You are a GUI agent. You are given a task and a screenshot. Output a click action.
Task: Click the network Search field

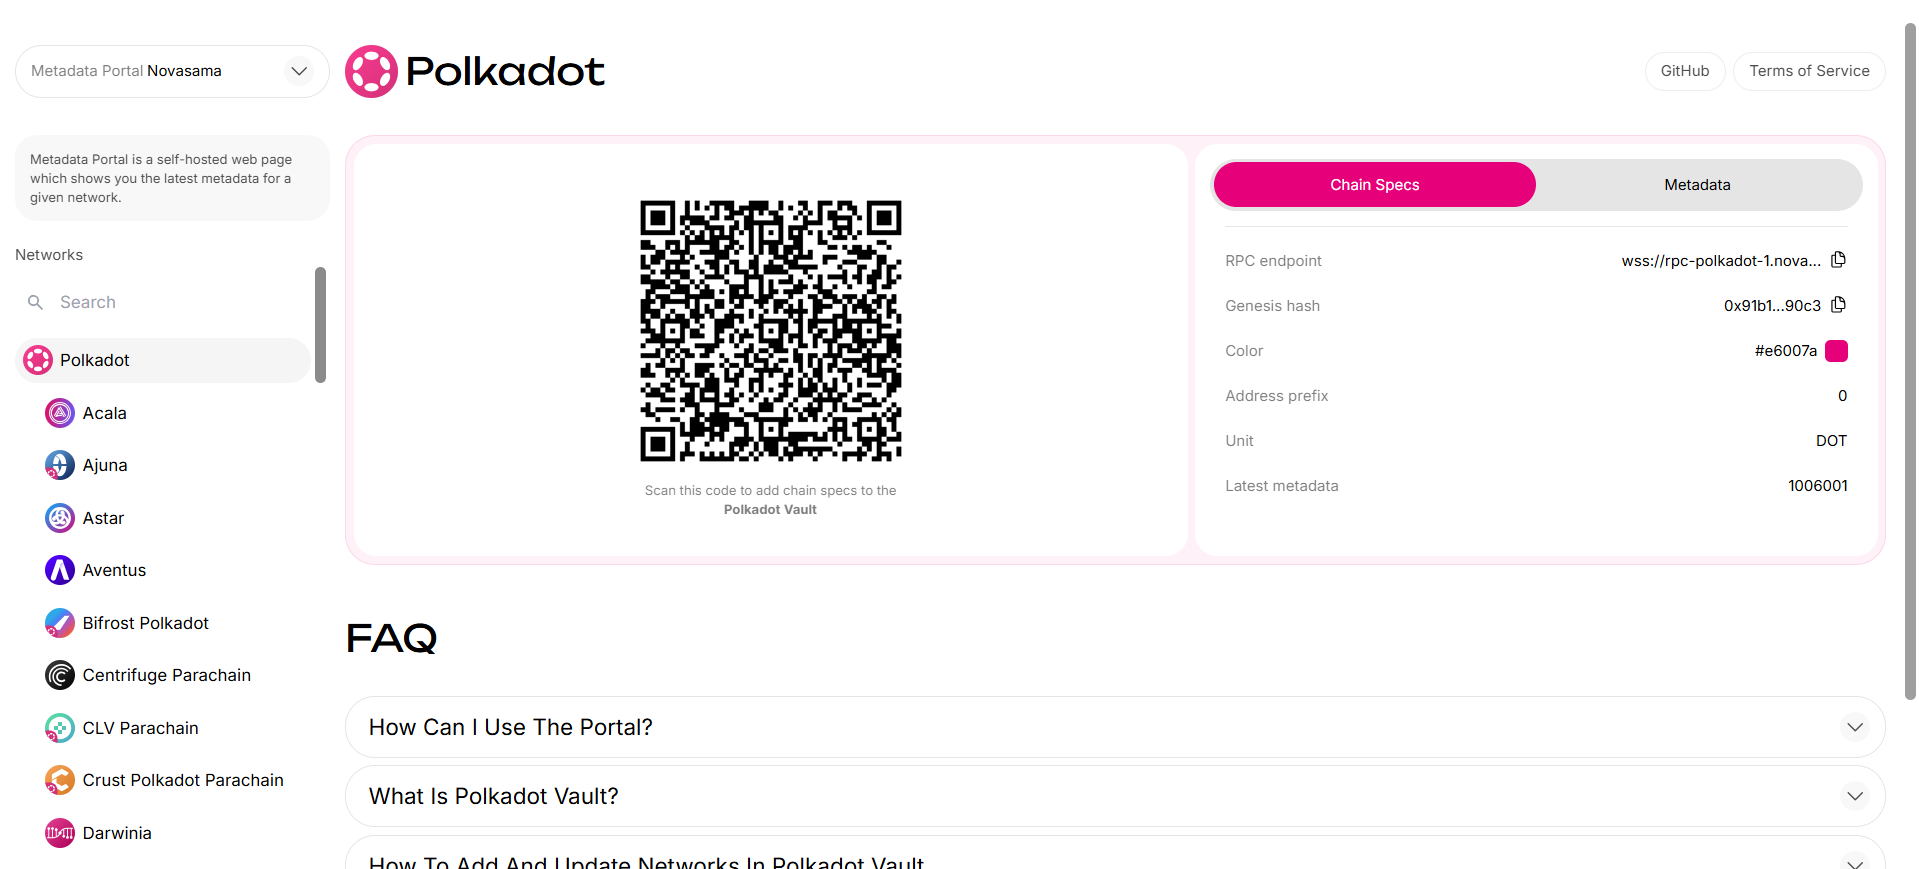pos(170,302)
